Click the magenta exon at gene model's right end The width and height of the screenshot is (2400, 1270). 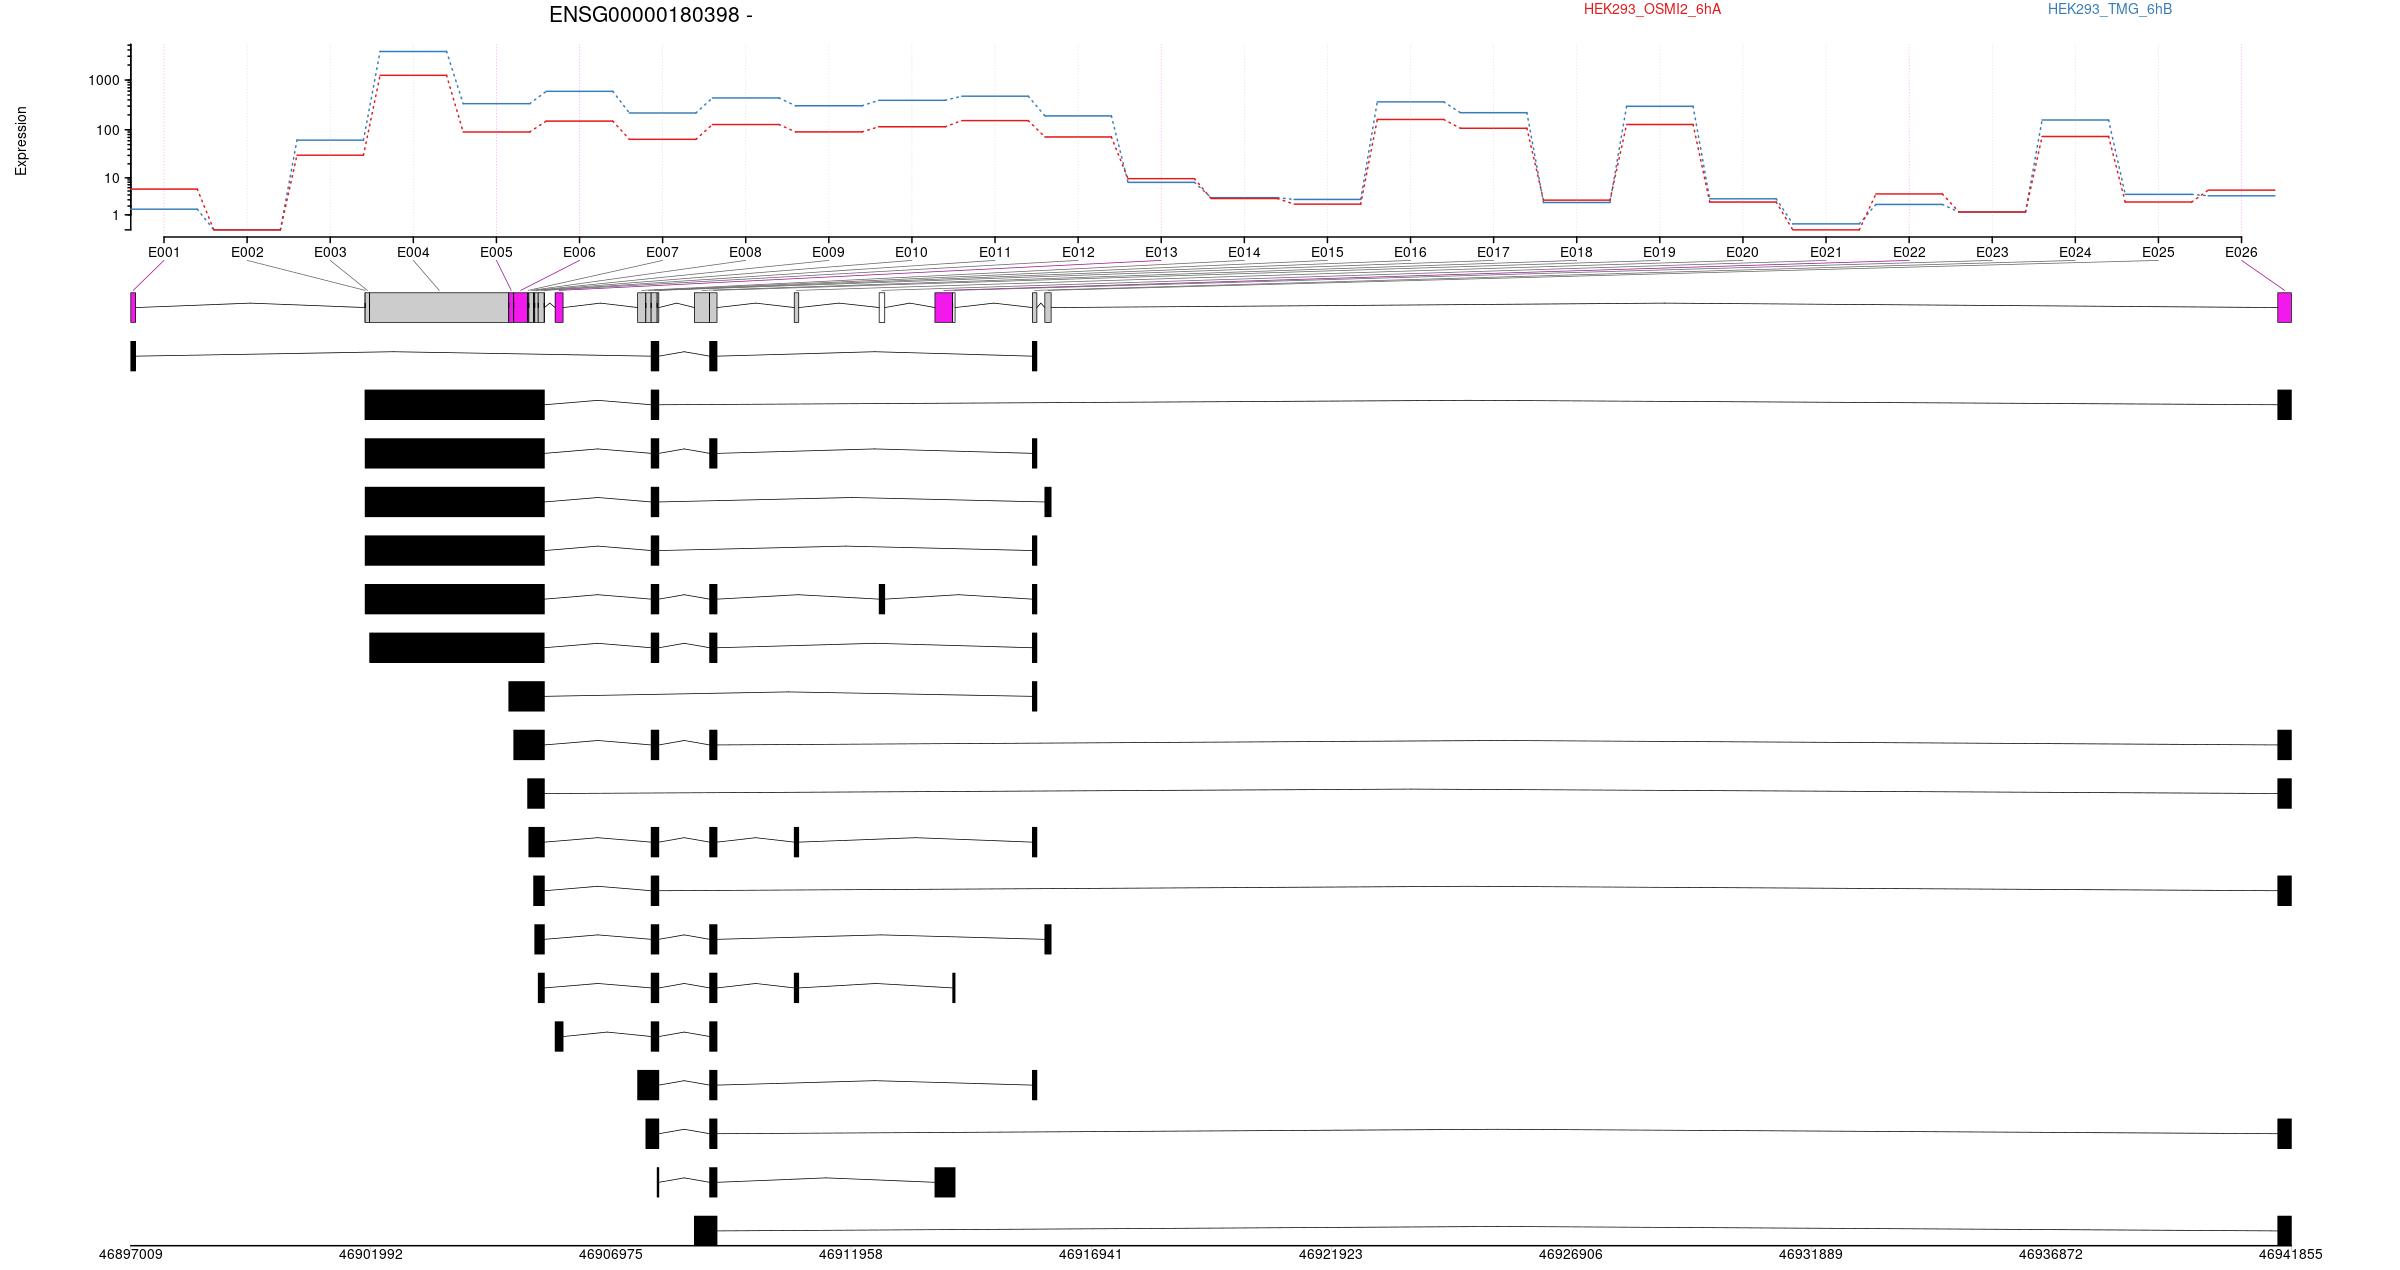[x=2284, y=308]
